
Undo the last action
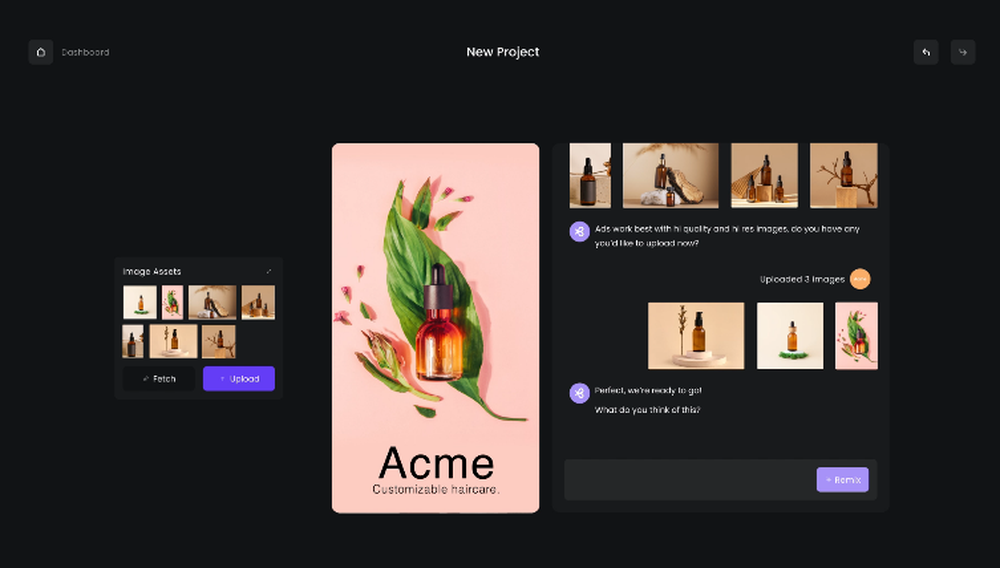(x=926, y=52)
